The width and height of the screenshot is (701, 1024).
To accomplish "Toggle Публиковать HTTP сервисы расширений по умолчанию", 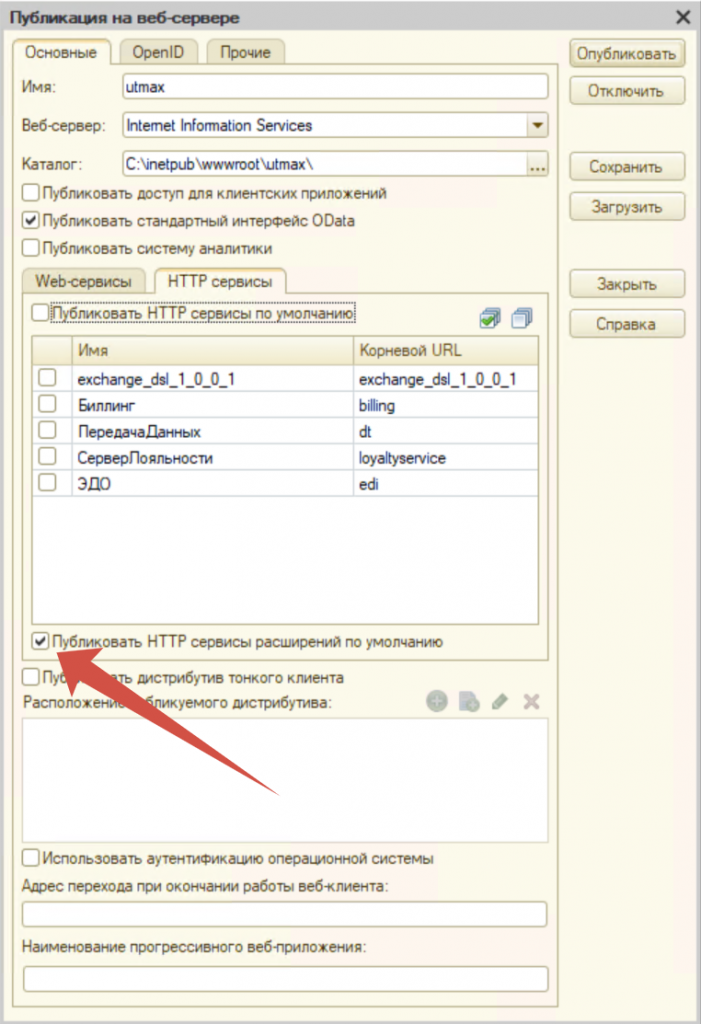I will tap(40, 641).
